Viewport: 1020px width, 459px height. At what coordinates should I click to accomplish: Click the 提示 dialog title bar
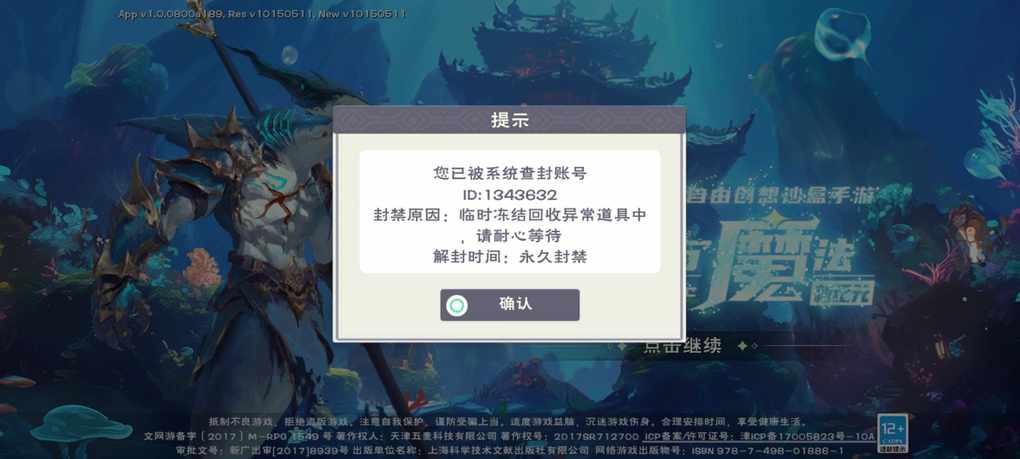coord(509,120)
